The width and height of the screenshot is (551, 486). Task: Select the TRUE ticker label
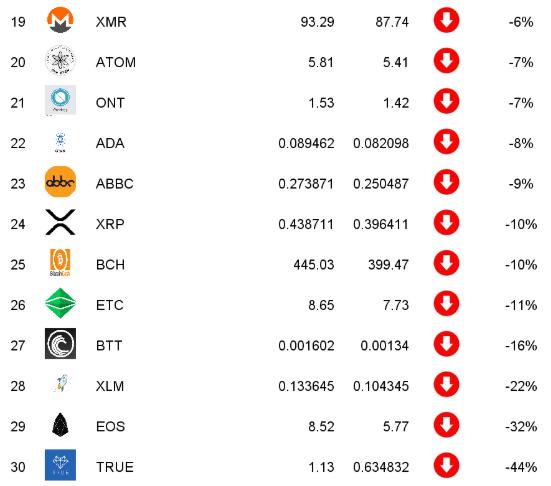pos(115,467)
